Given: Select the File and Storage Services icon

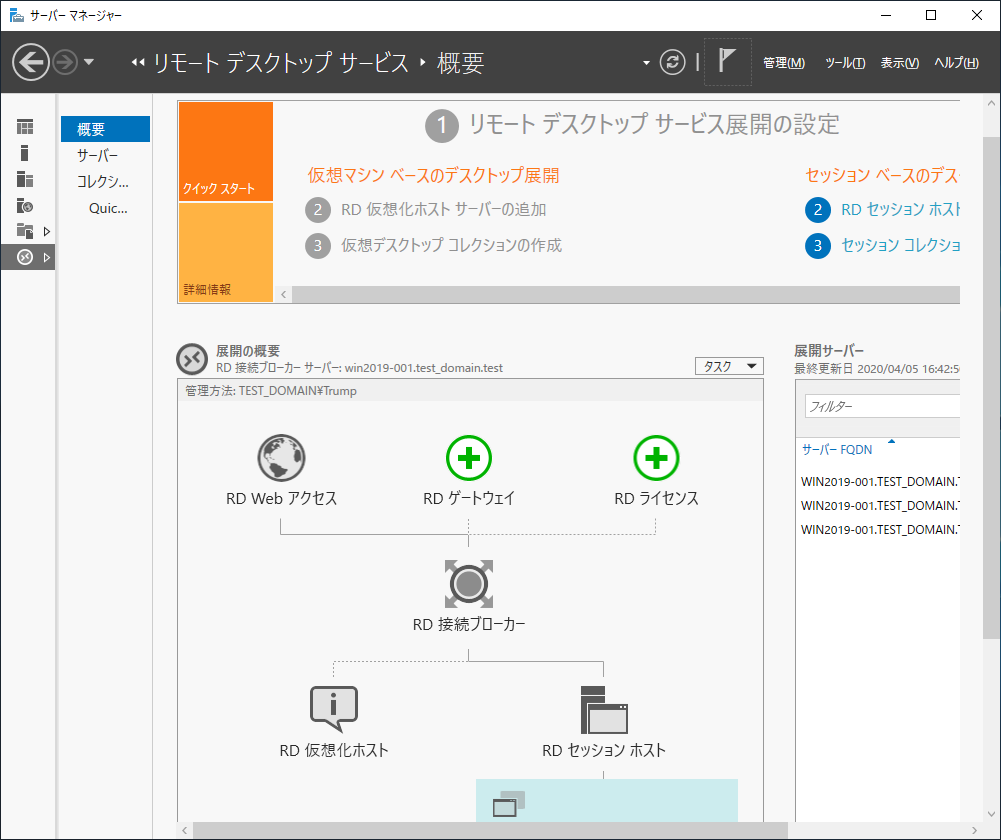Looking at the screenshot, I should pyautogui.click(x=25, y=231).
